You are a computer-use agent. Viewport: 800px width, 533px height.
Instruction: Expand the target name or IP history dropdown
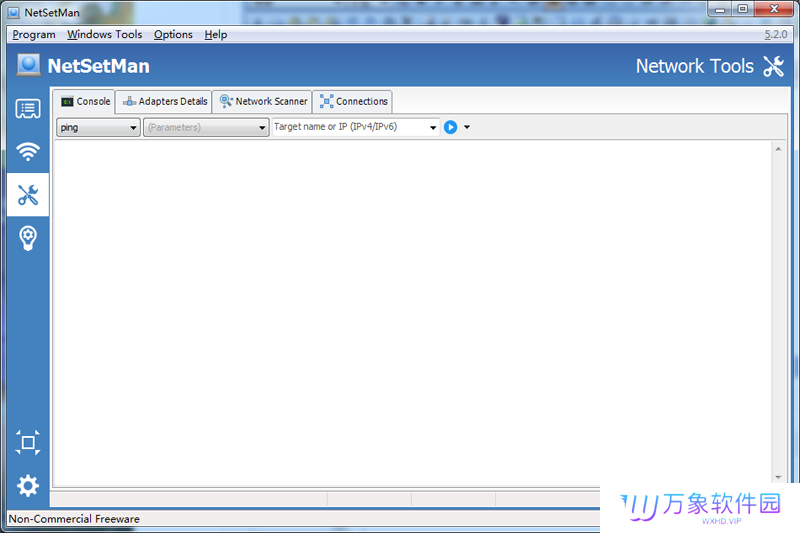(x=433, y=128)
